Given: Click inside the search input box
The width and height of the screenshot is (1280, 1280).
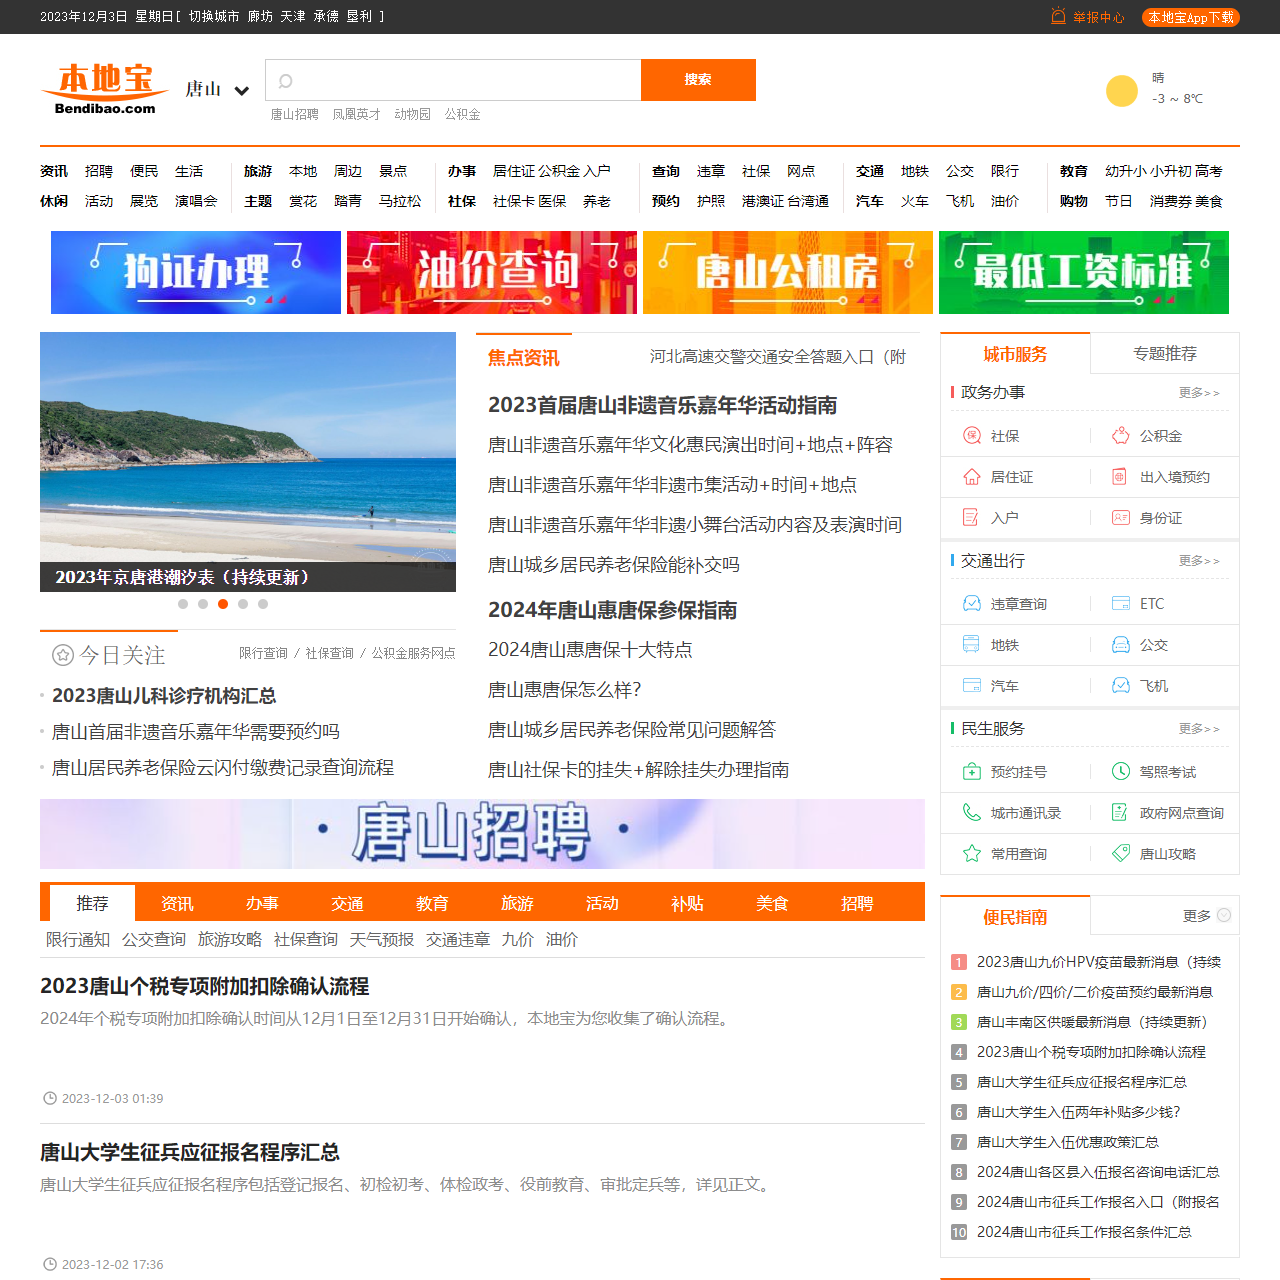Looking at the screenshot, I should (x=452, y=79).
